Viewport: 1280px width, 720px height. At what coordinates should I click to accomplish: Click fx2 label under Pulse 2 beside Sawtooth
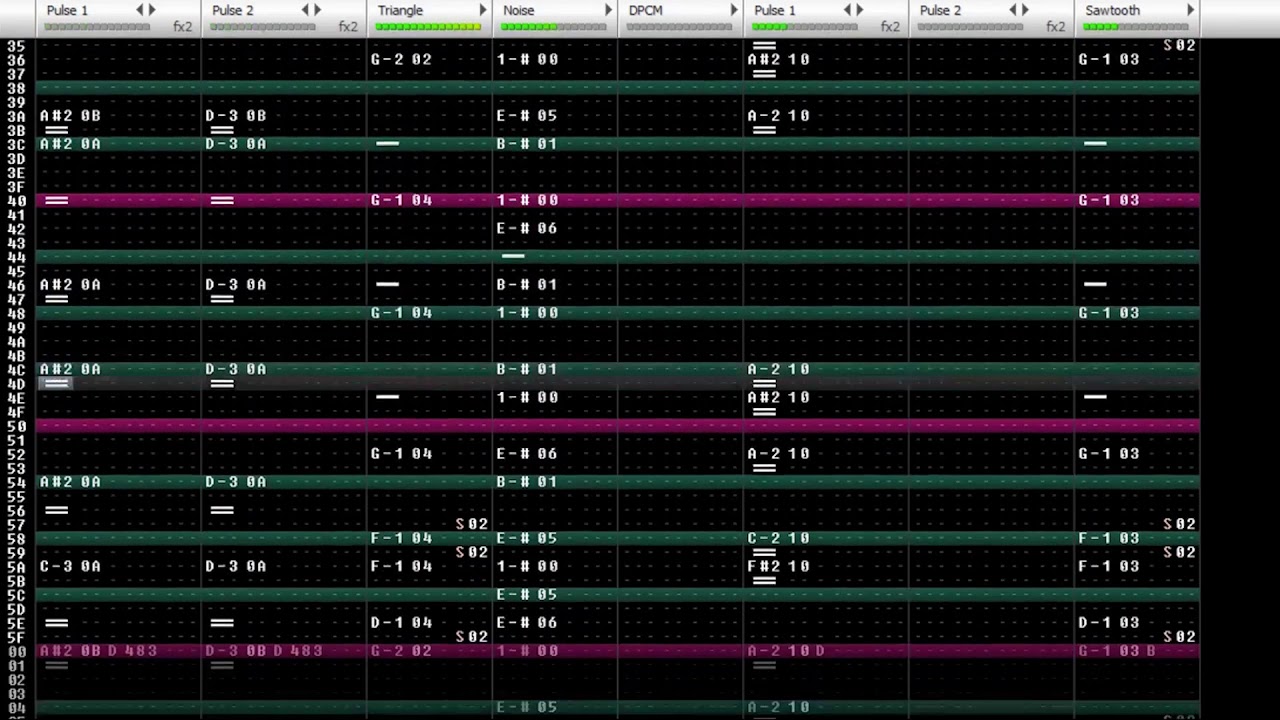(x=1056, y=27)
